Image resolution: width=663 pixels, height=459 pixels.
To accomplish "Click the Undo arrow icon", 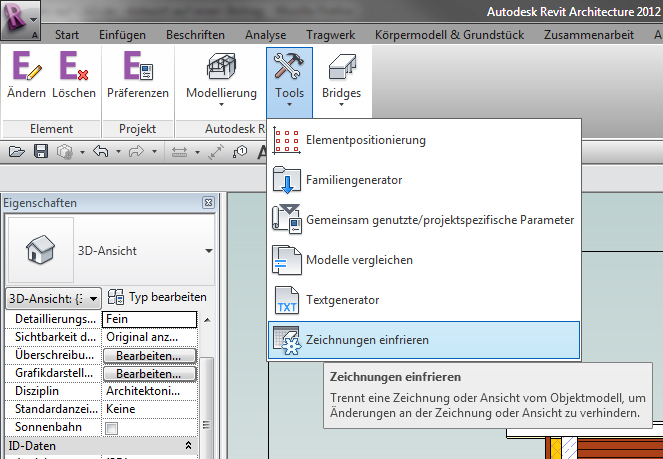I will (x=101, y=151).
